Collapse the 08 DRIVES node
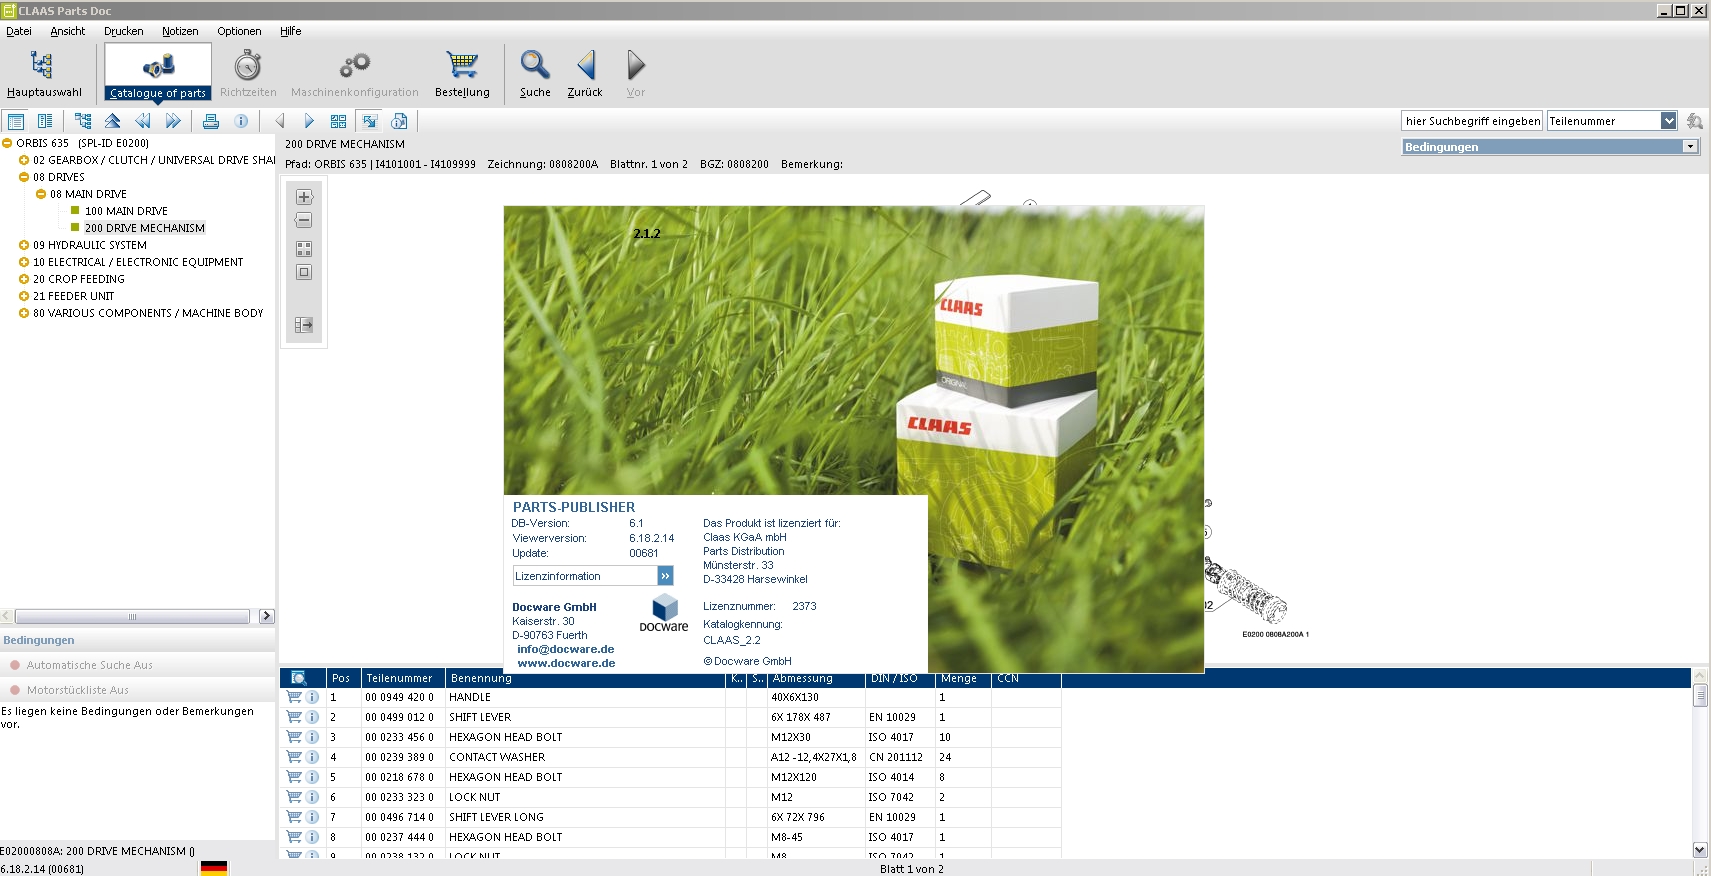The width and height of the screenshot is (1711, 876). [x=24, y=177]
